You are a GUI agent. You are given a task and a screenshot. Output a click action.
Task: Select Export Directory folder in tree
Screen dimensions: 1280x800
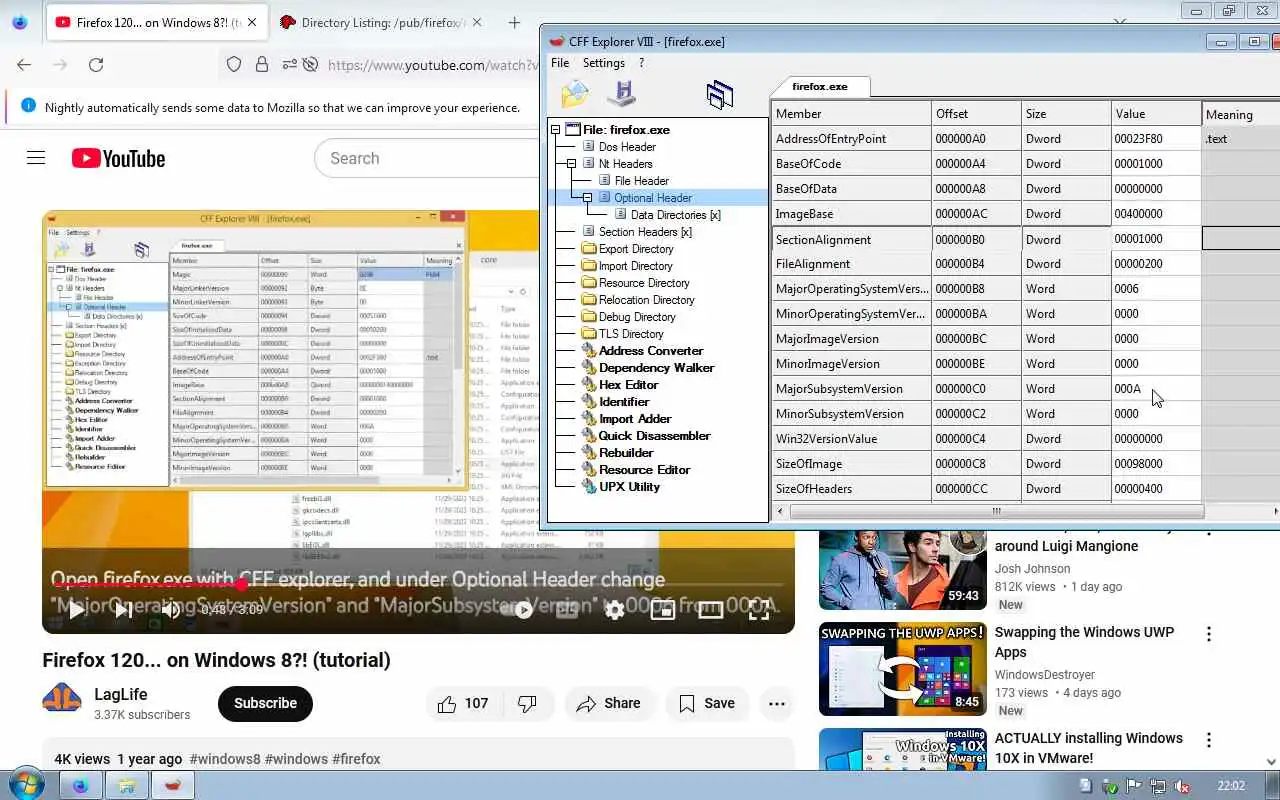636,249
